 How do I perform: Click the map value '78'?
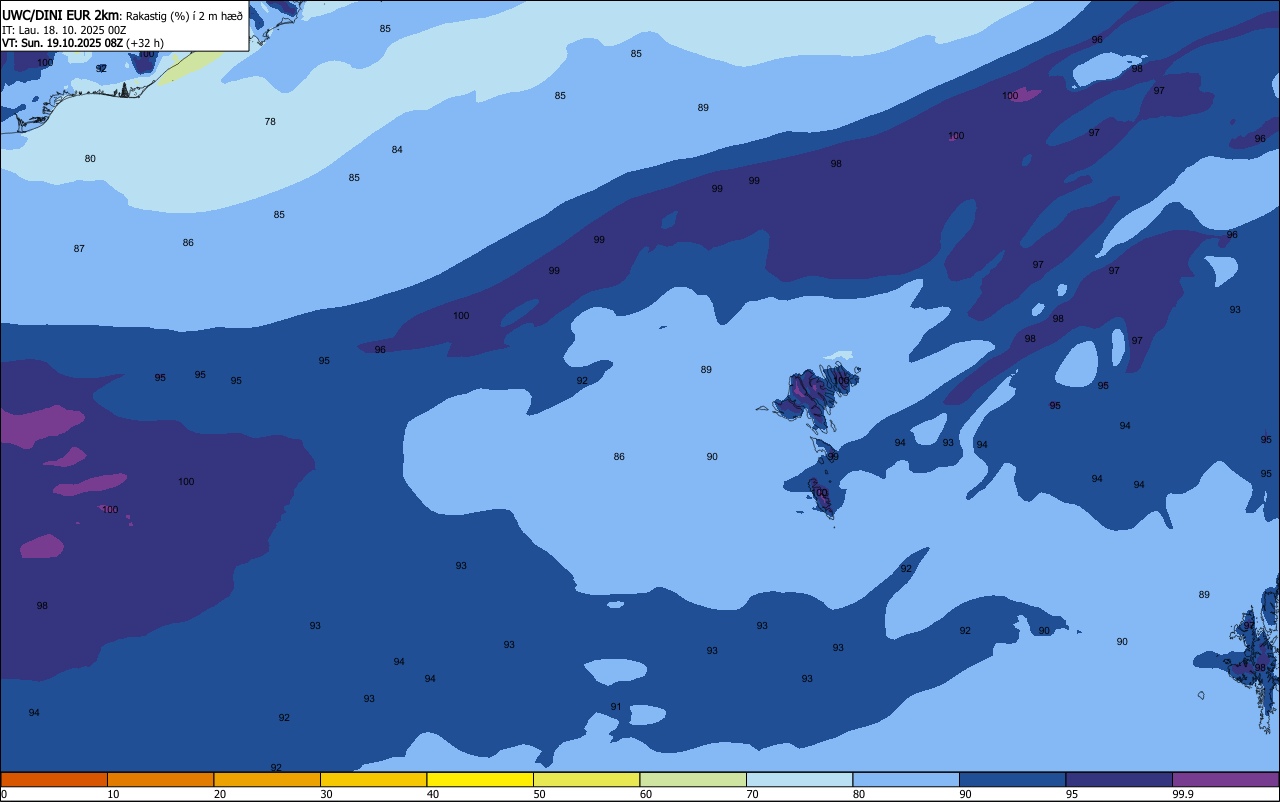(x=270, y=122)
